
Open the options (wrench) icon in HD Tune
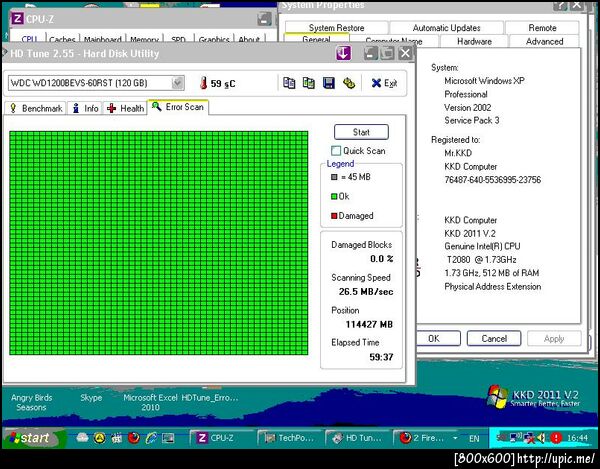349,83
